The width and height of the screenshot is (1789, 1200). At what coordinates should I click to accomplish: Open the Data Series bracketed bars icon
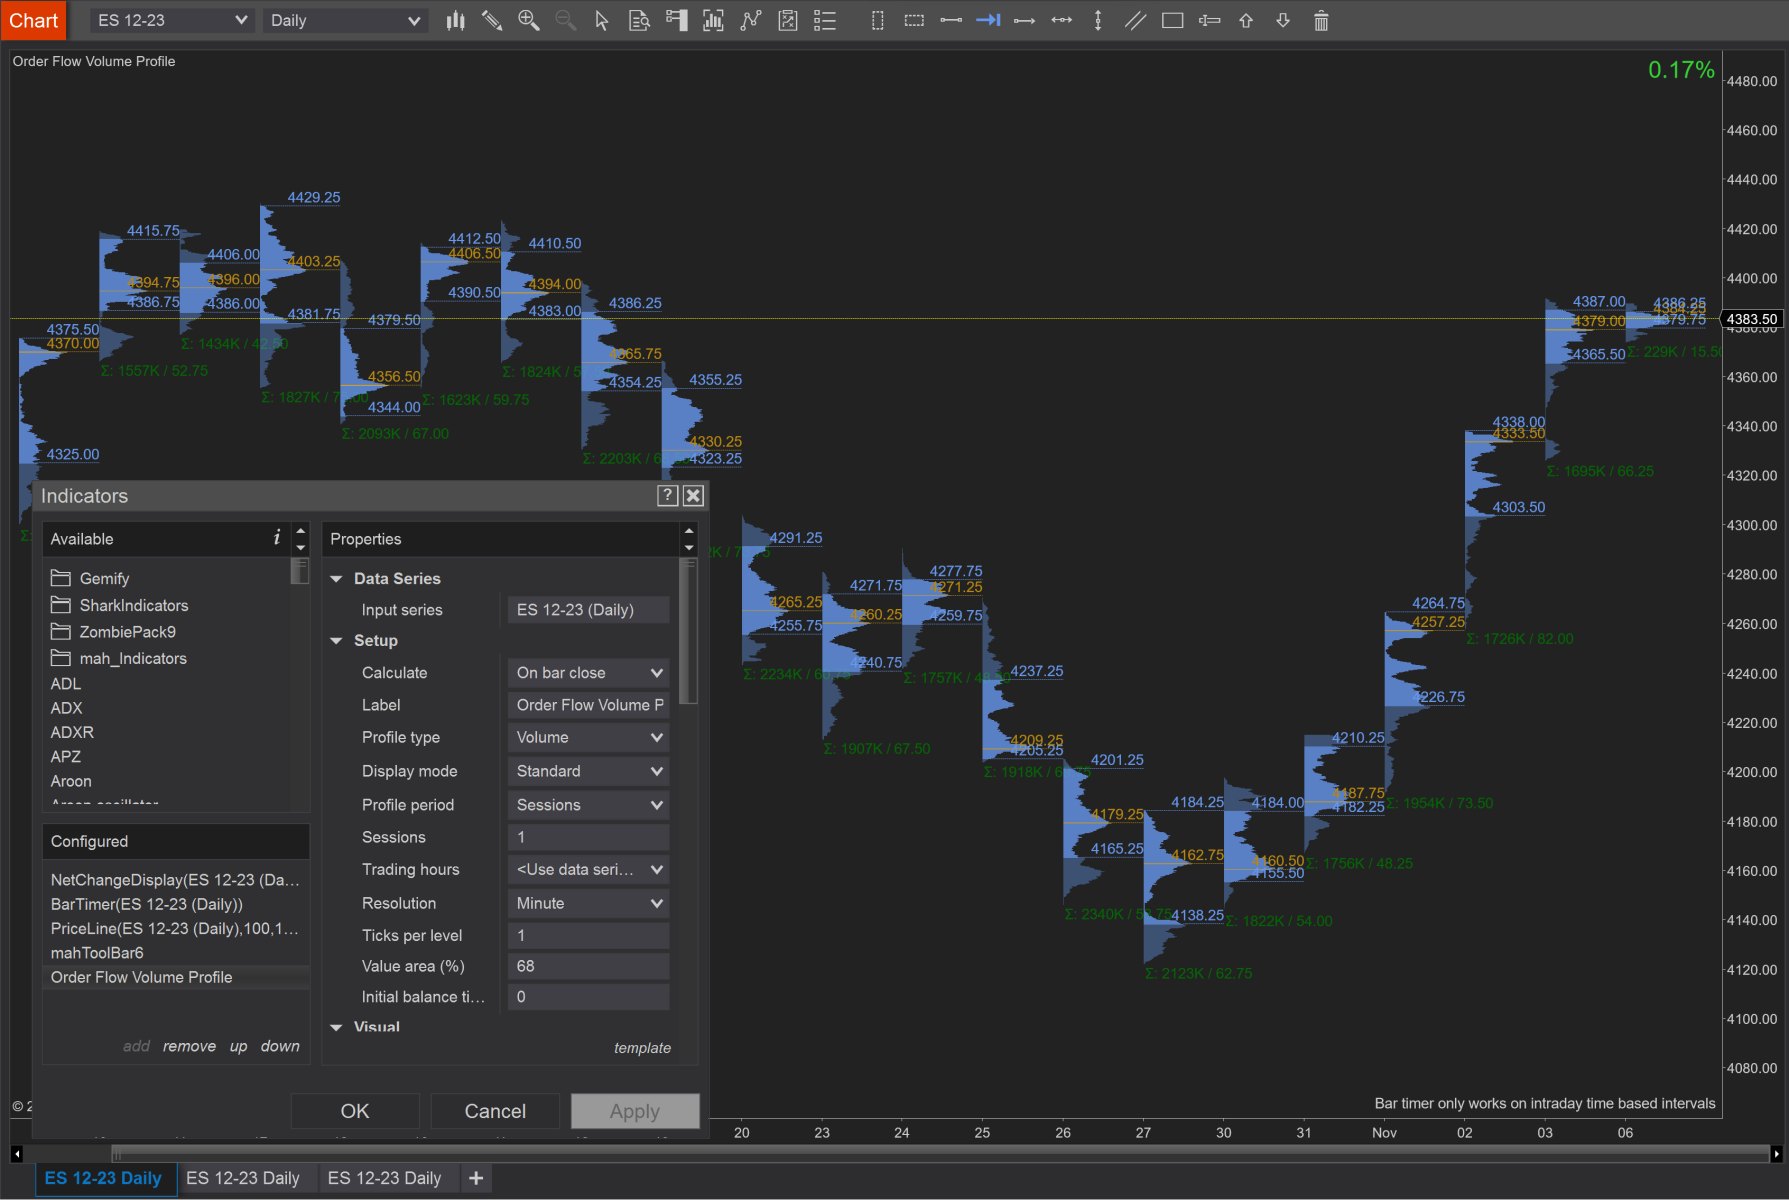click(x=713, y=20)
